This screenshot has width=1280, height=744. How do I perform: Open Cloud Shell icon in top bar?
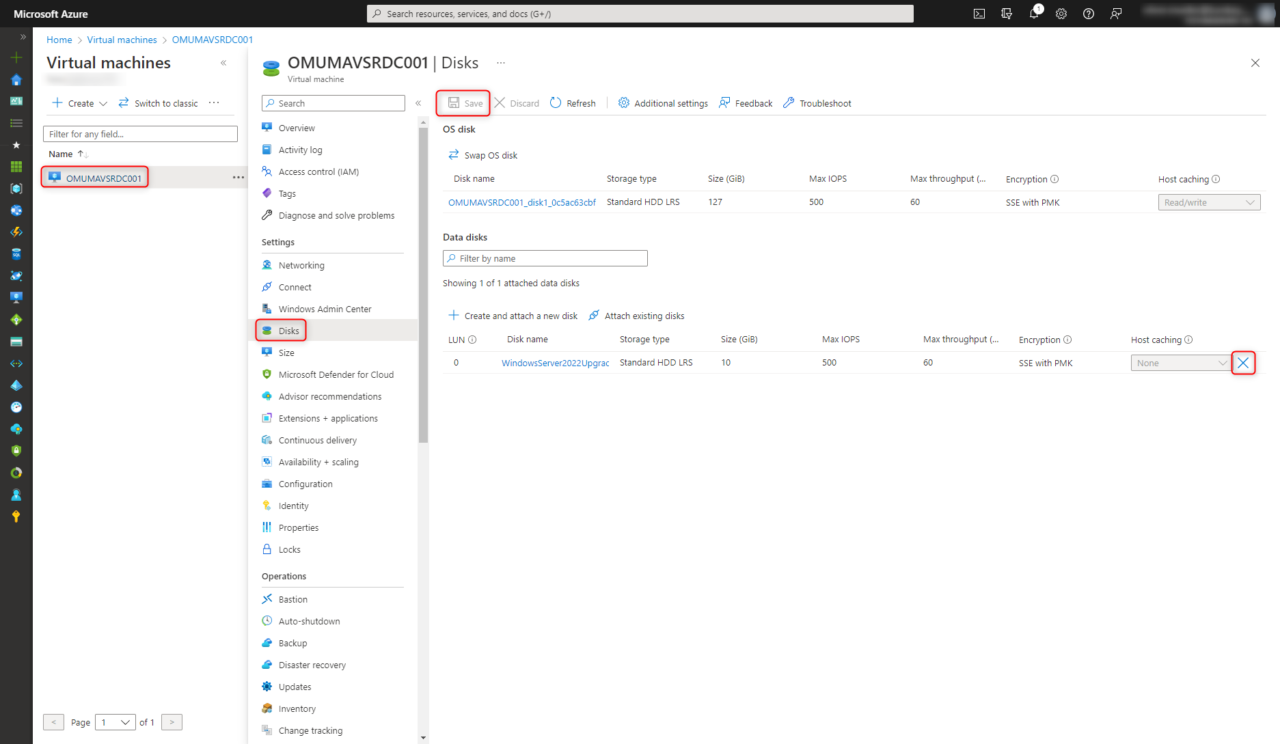(979, 13)
